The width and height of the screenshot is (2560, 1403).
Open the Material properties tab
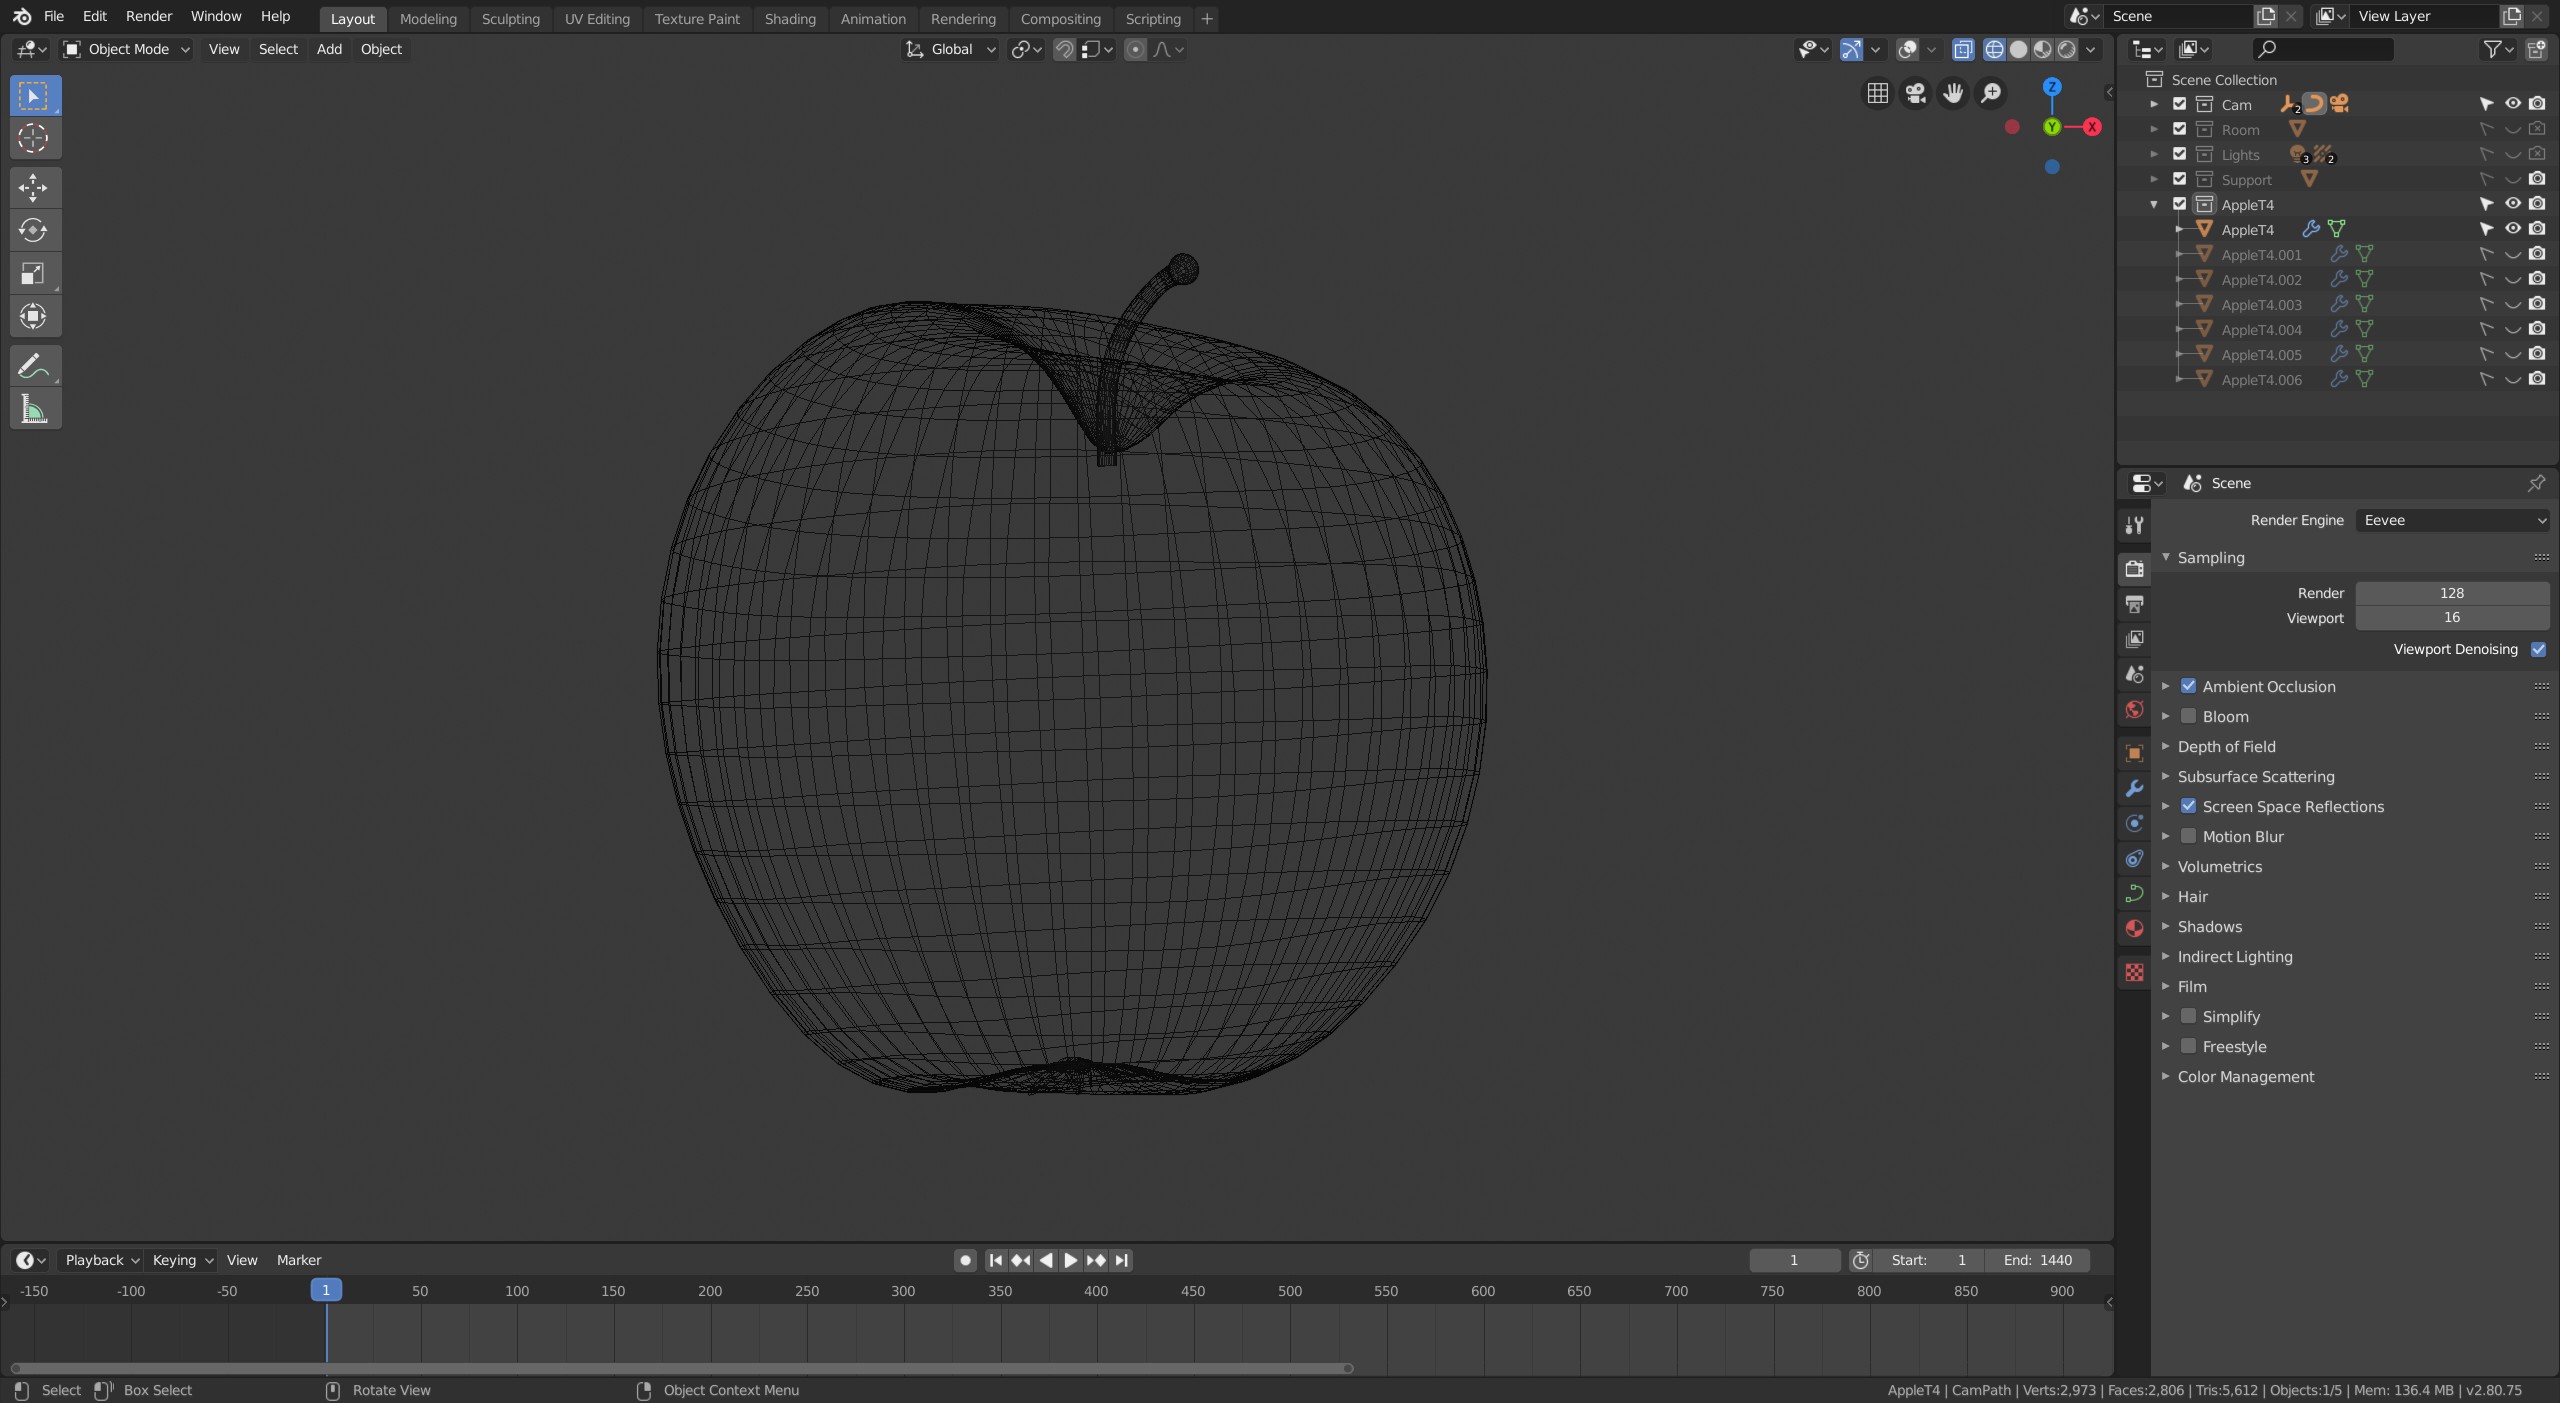(x=2134, y=928)
